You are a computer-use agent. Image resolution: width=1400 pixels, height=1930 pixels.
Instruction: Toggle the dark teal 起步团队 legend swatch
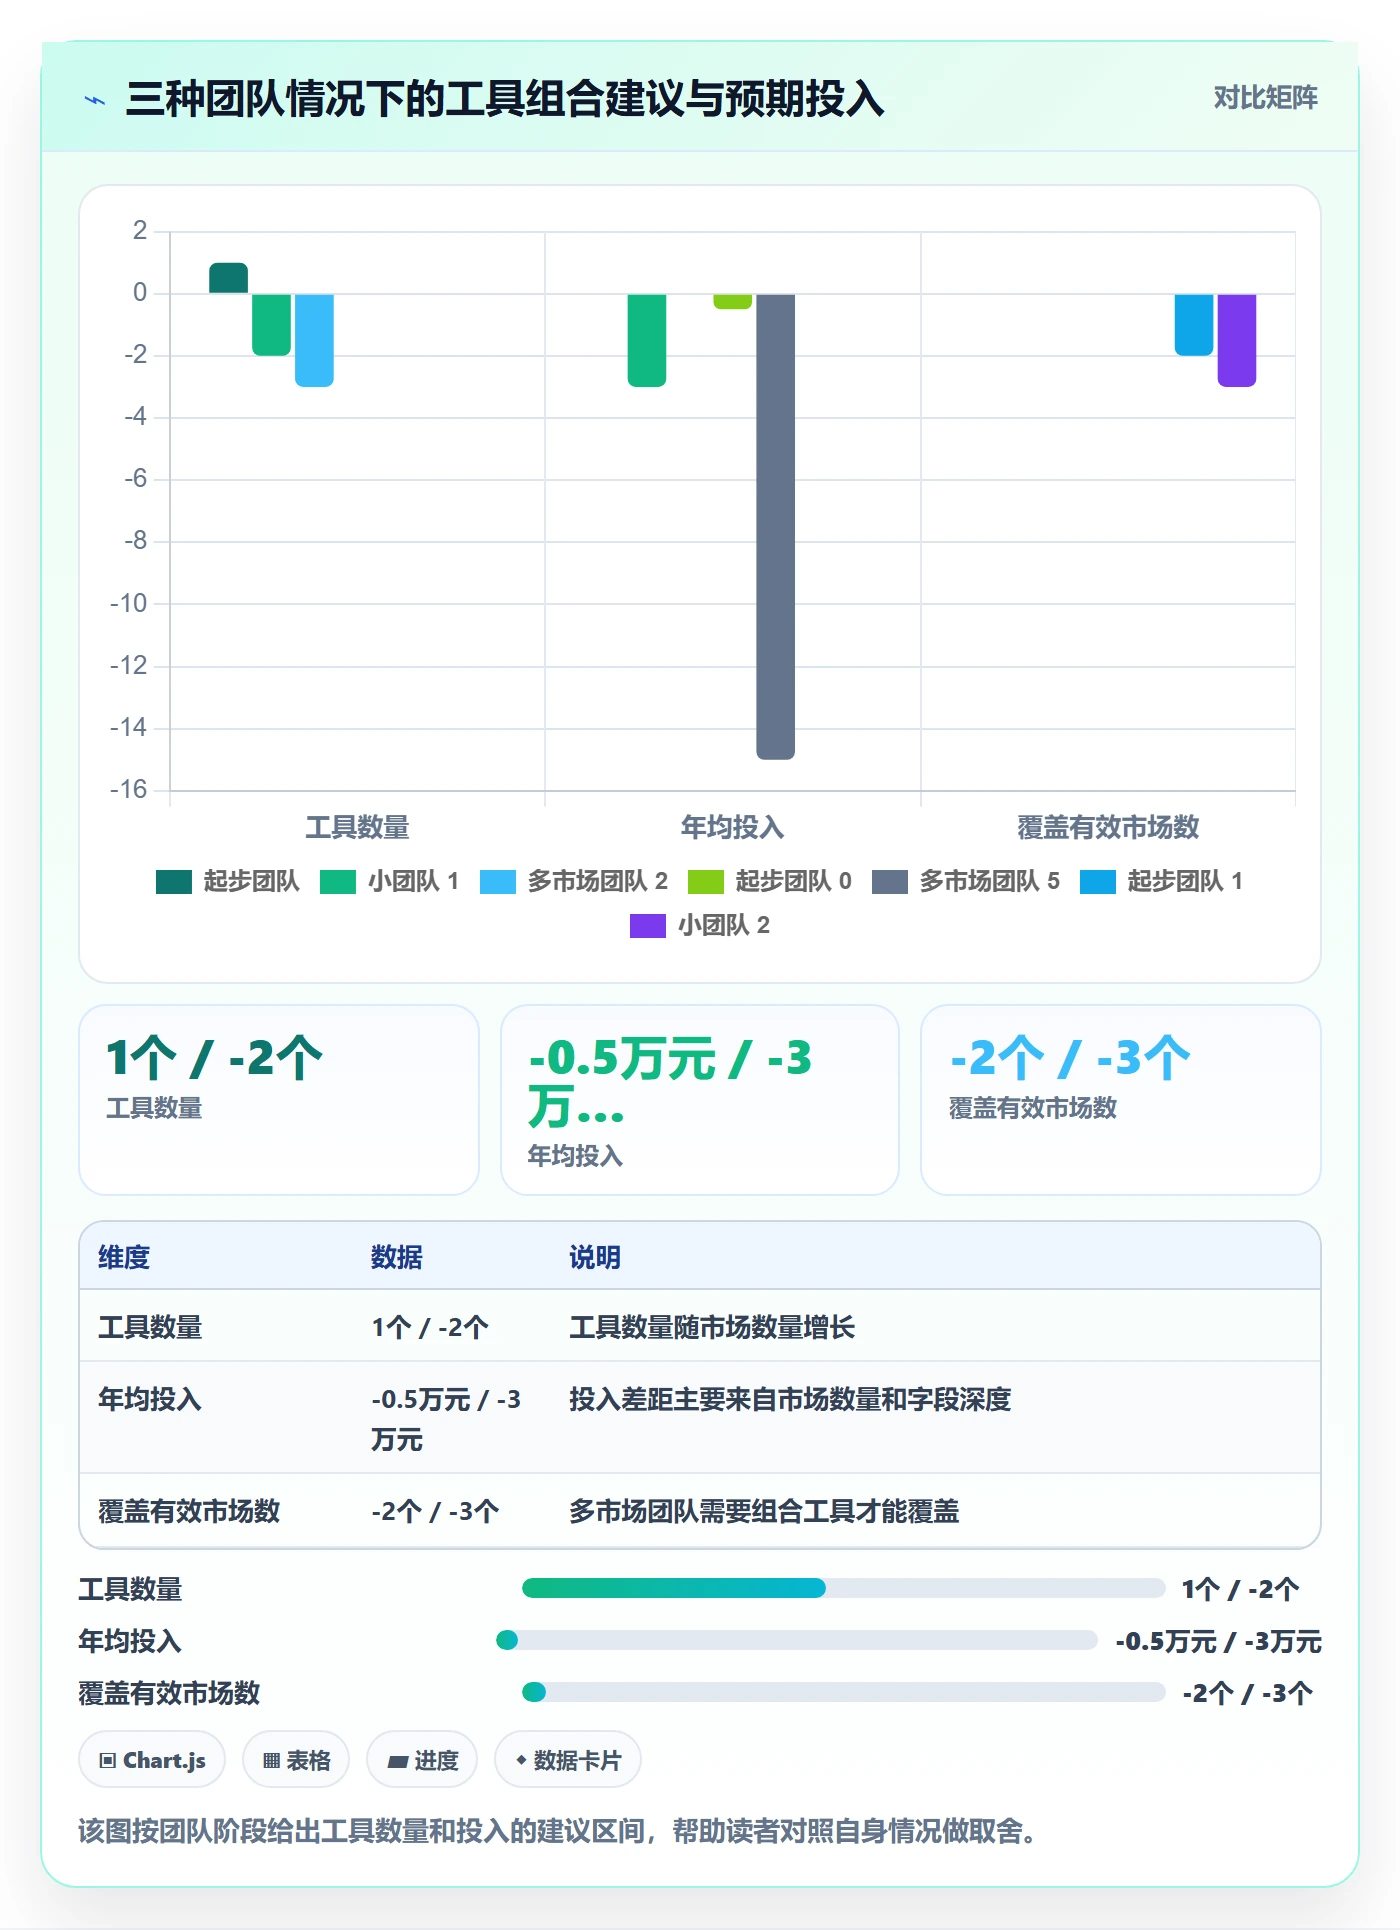click(174, 881)
